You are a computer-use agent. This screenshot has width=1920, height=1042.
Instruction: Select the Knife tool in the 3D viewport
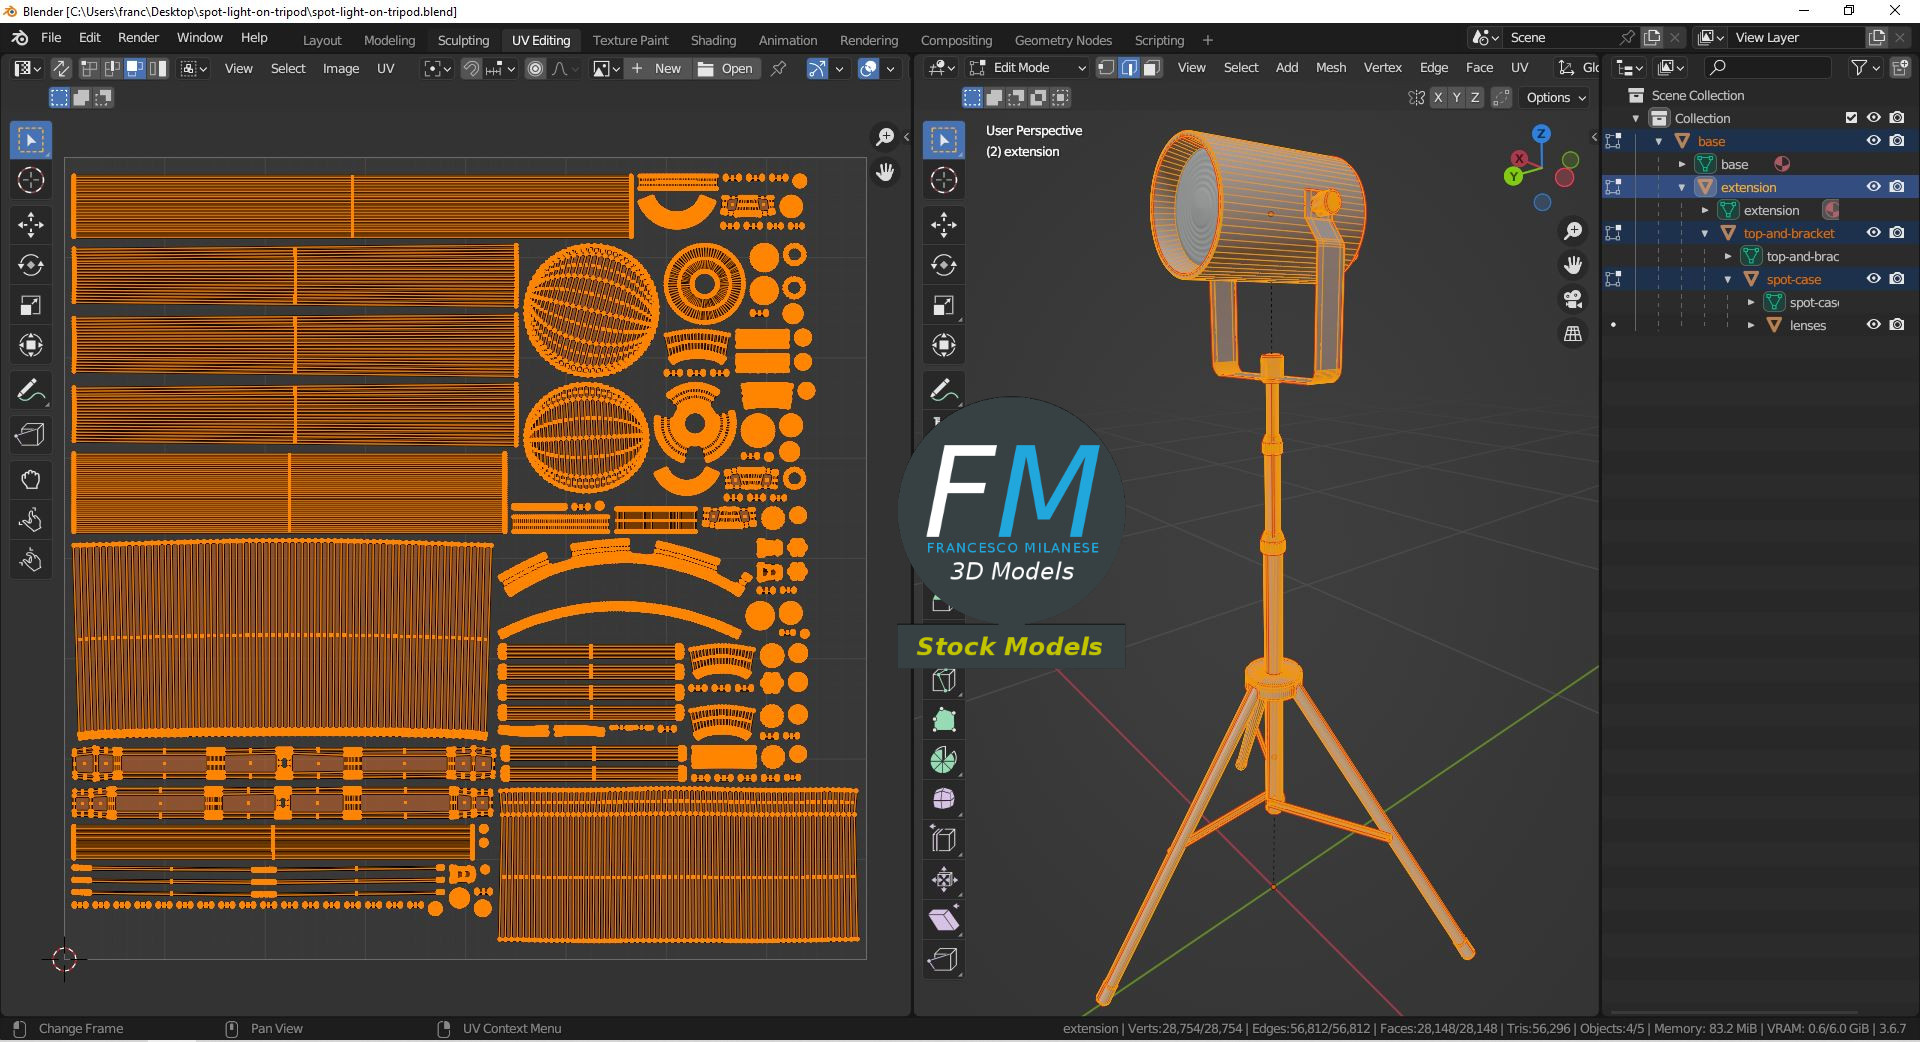(943, 680)
